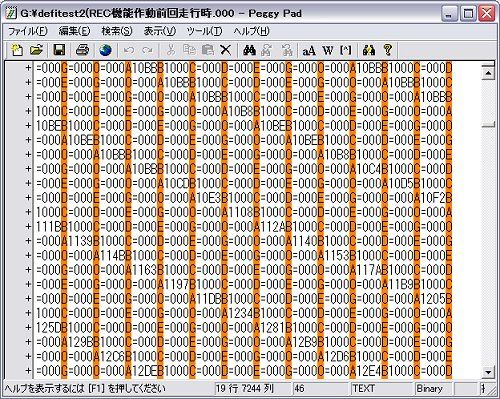Click the Peggy Pad title bar app icon
The image size is (500, 399).
[12, 13]
